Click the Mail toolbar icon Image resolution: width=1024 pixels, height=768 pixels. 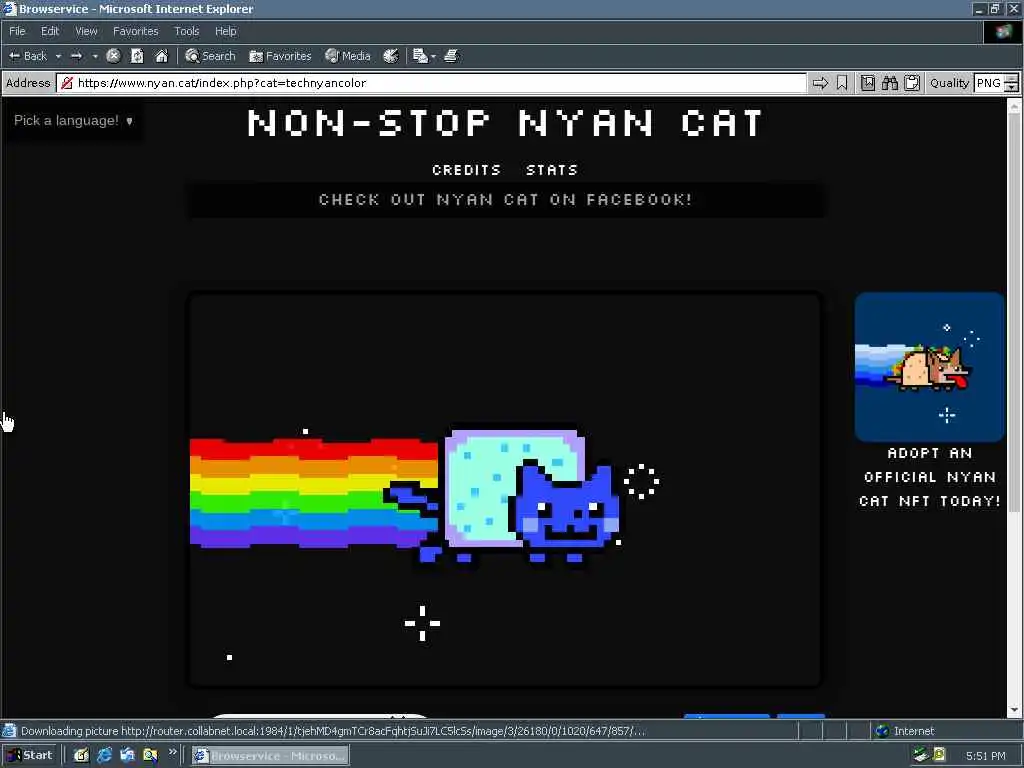click(x=420, y=56)
